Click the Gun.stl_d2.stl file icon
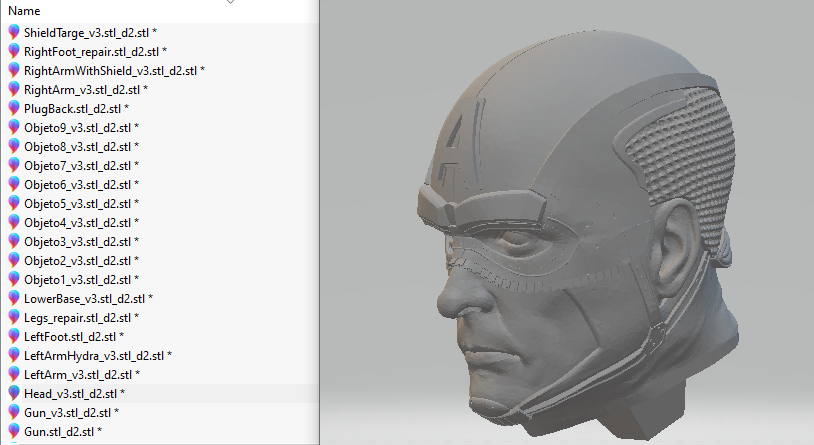Viewport: 814px width, 445px height. (x=14, y=431)
